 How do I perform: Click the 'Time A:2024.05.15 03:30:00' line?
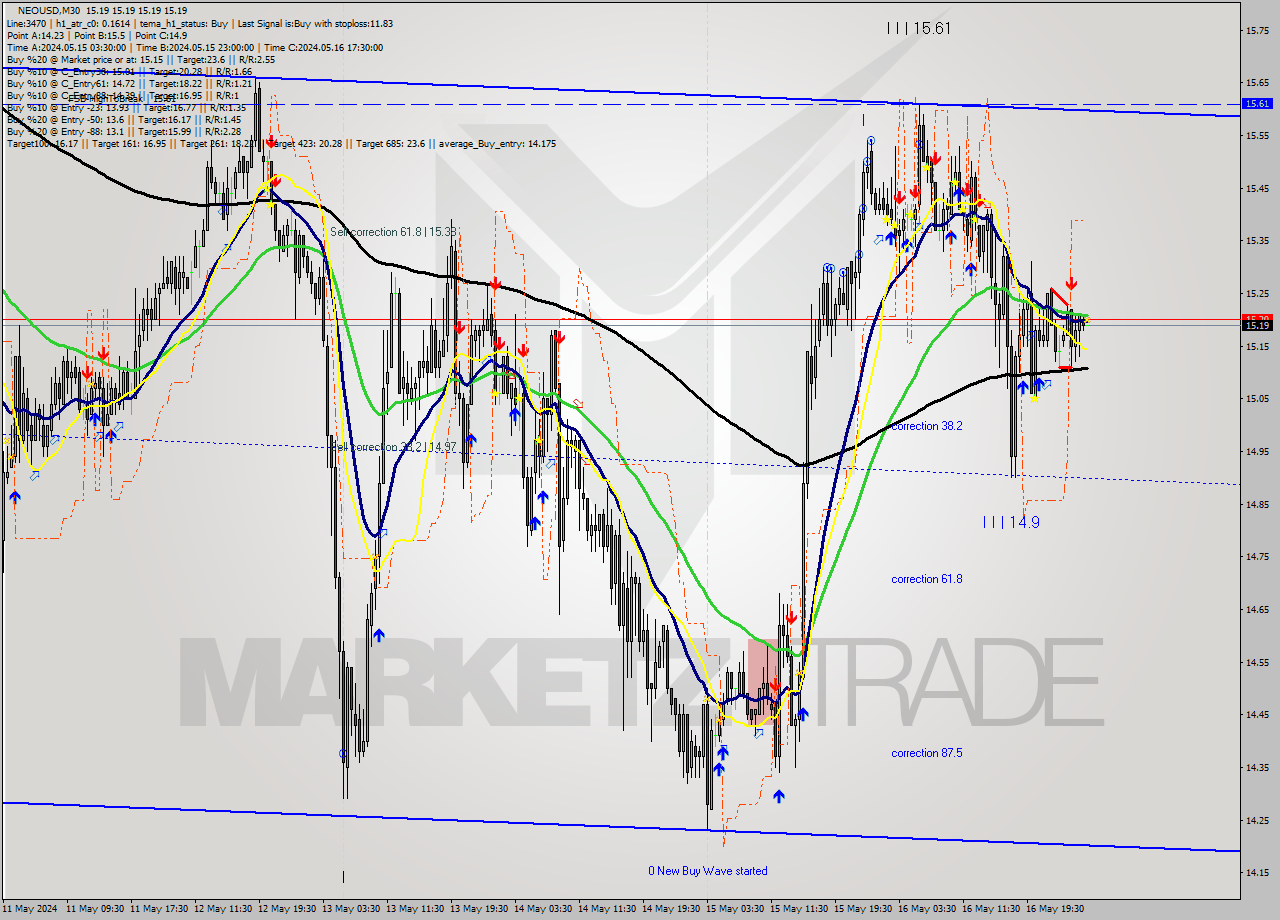pos(66,47)
